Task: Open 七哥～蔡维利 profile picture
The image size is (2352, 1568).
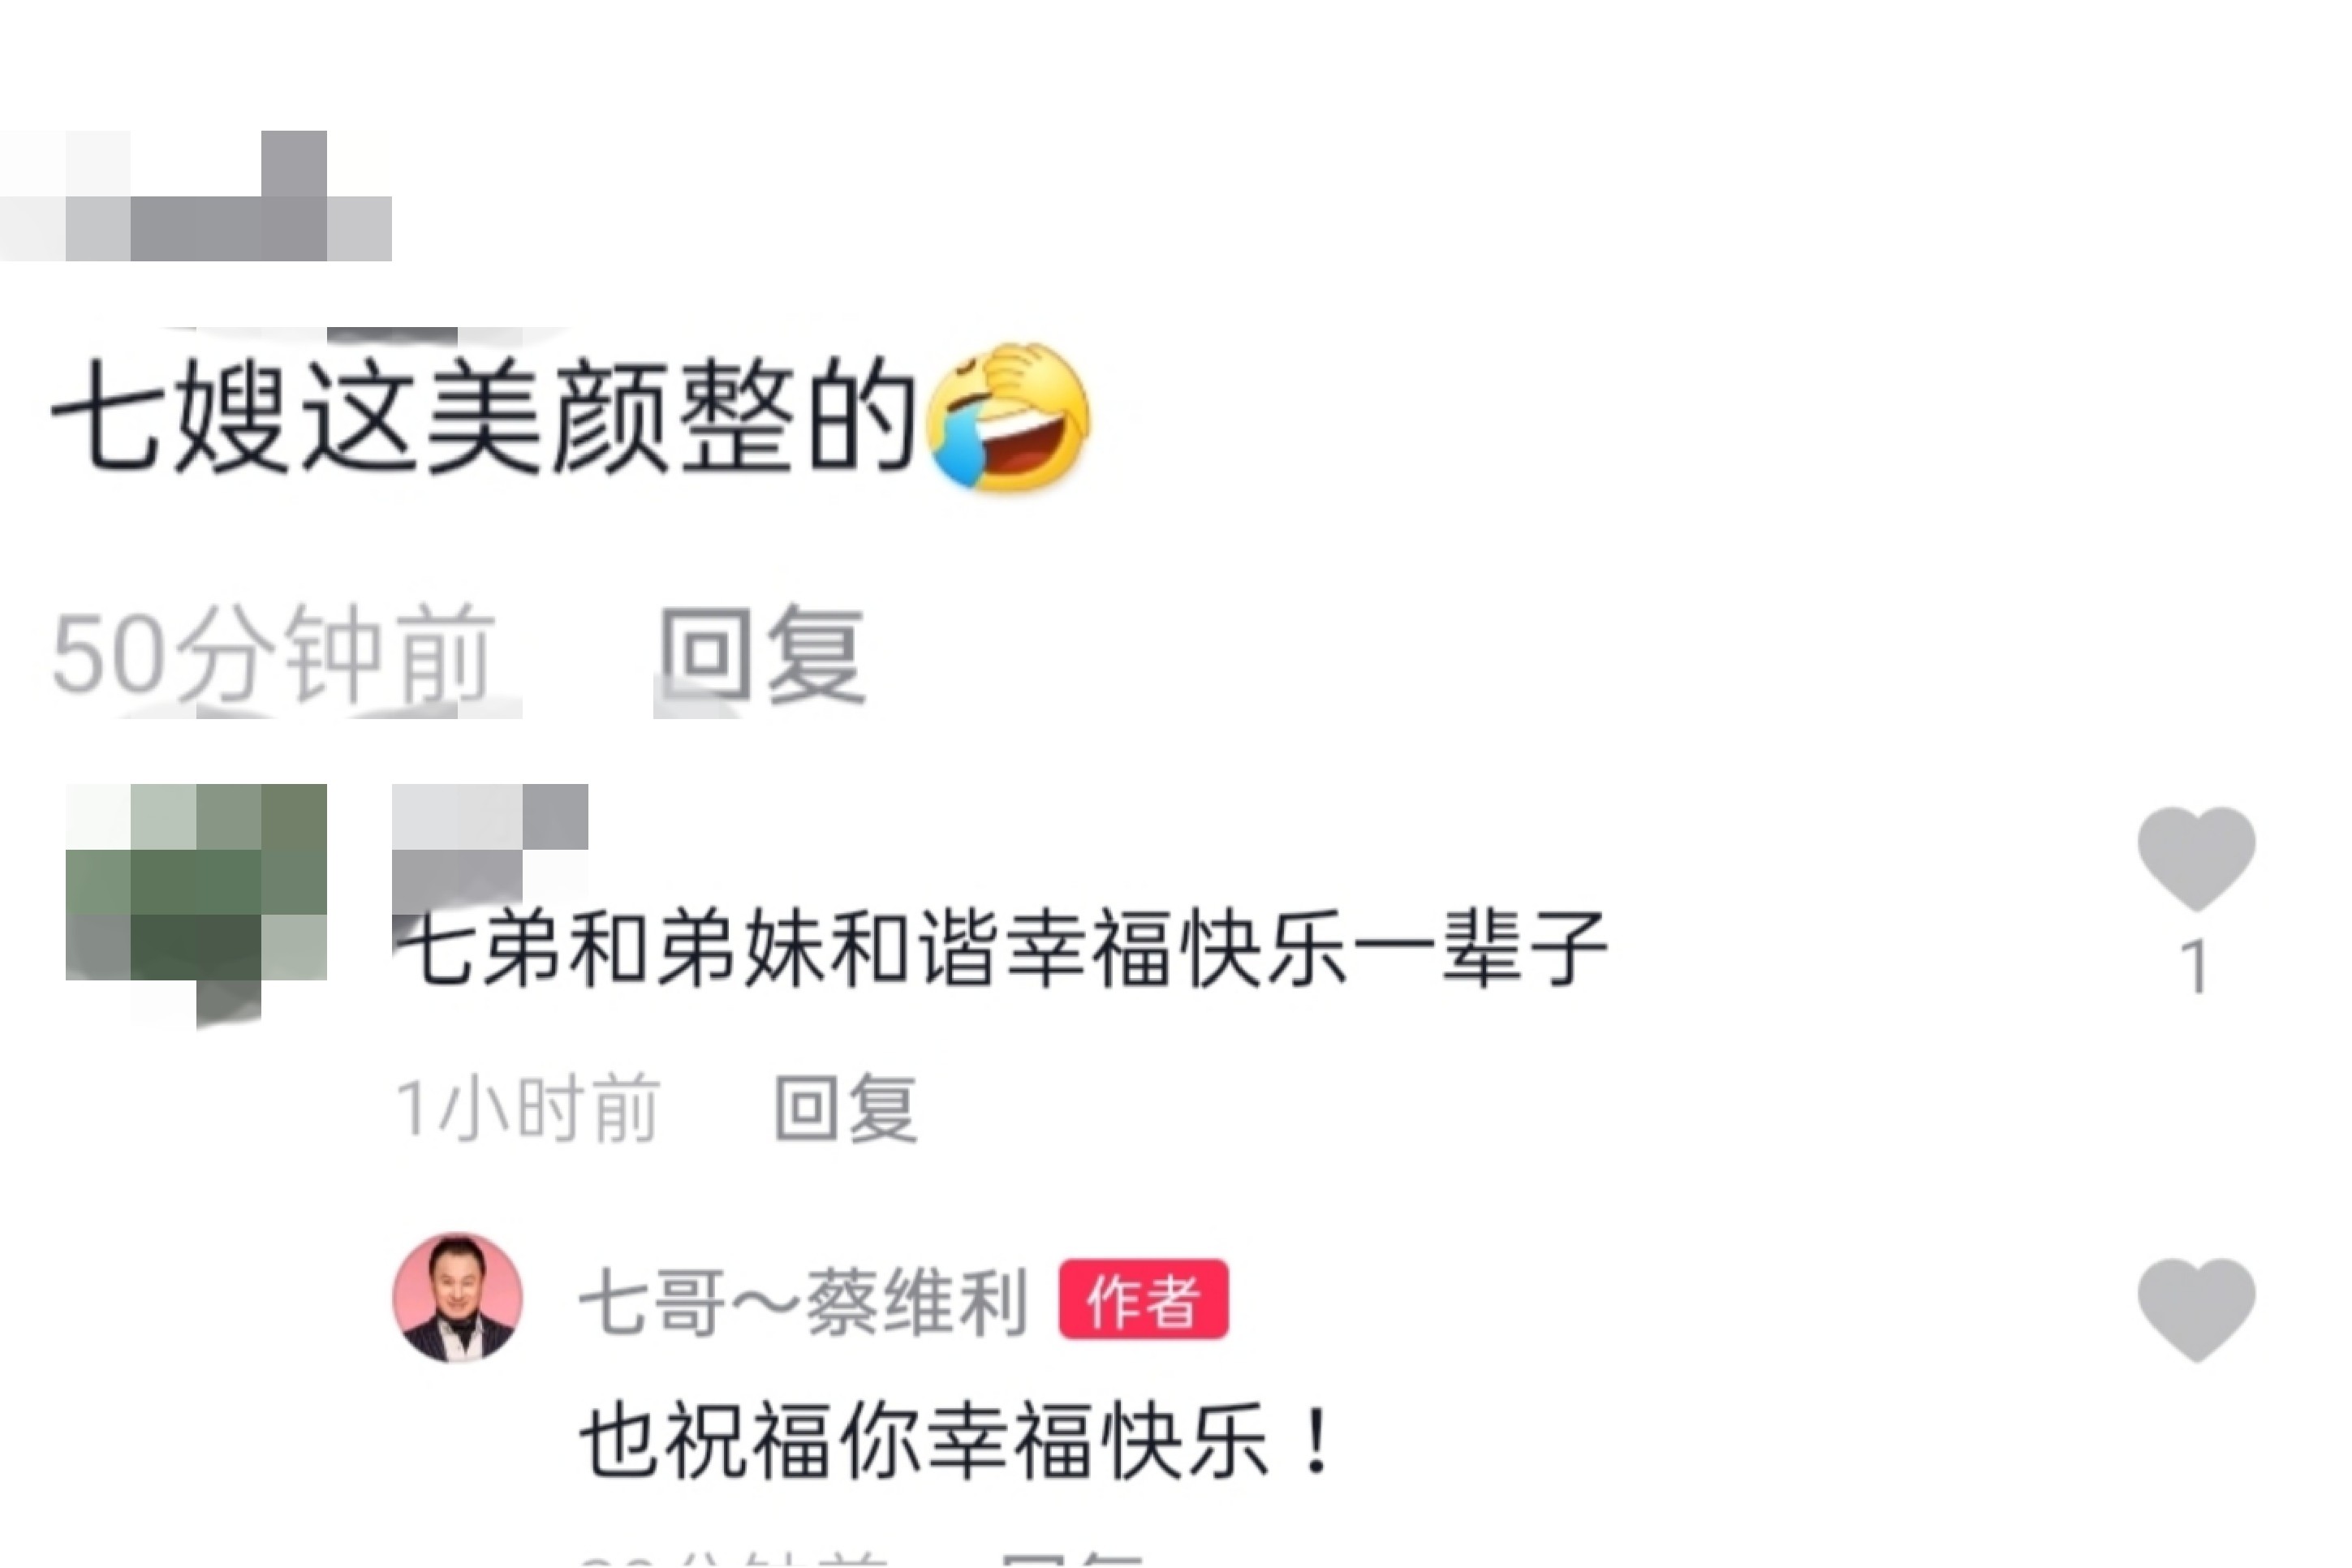Action: coord(457,1298)
